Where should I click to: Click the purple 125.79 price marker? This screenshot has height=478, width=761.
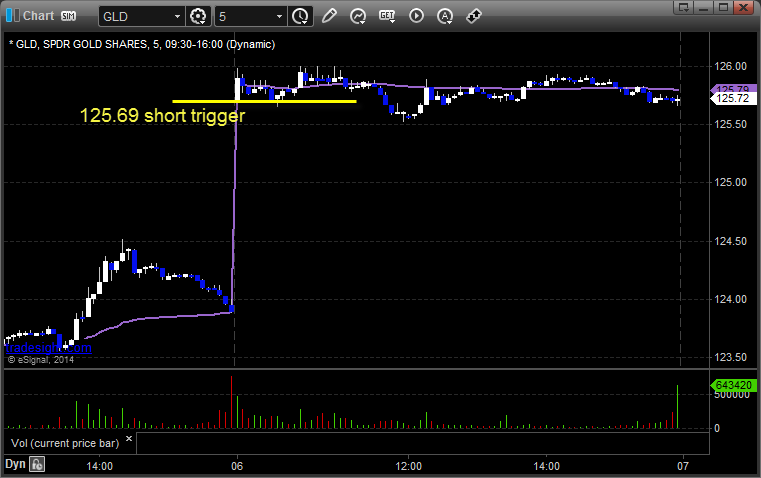coord(733,89)
